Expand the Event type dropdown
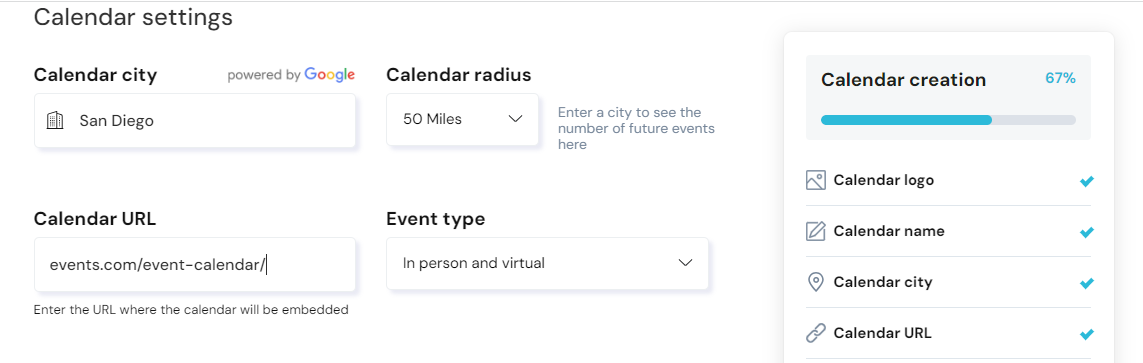This screenshot has width=1143, height=363. [x=547, y=263]
